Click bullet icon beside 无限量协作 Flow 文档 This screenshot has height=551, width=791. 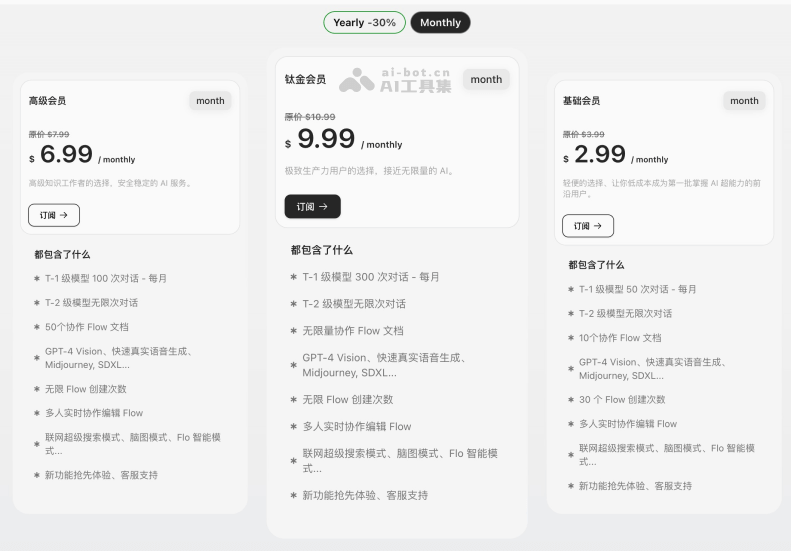[293, 331]
